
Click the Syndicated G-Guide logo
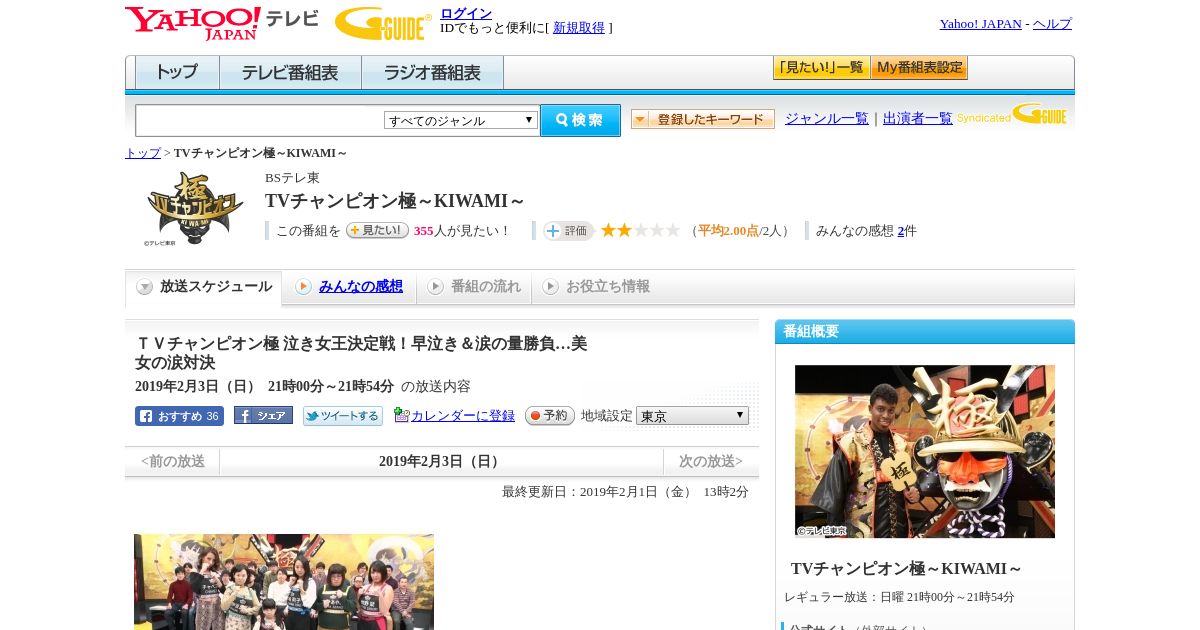coord(1011,115)
